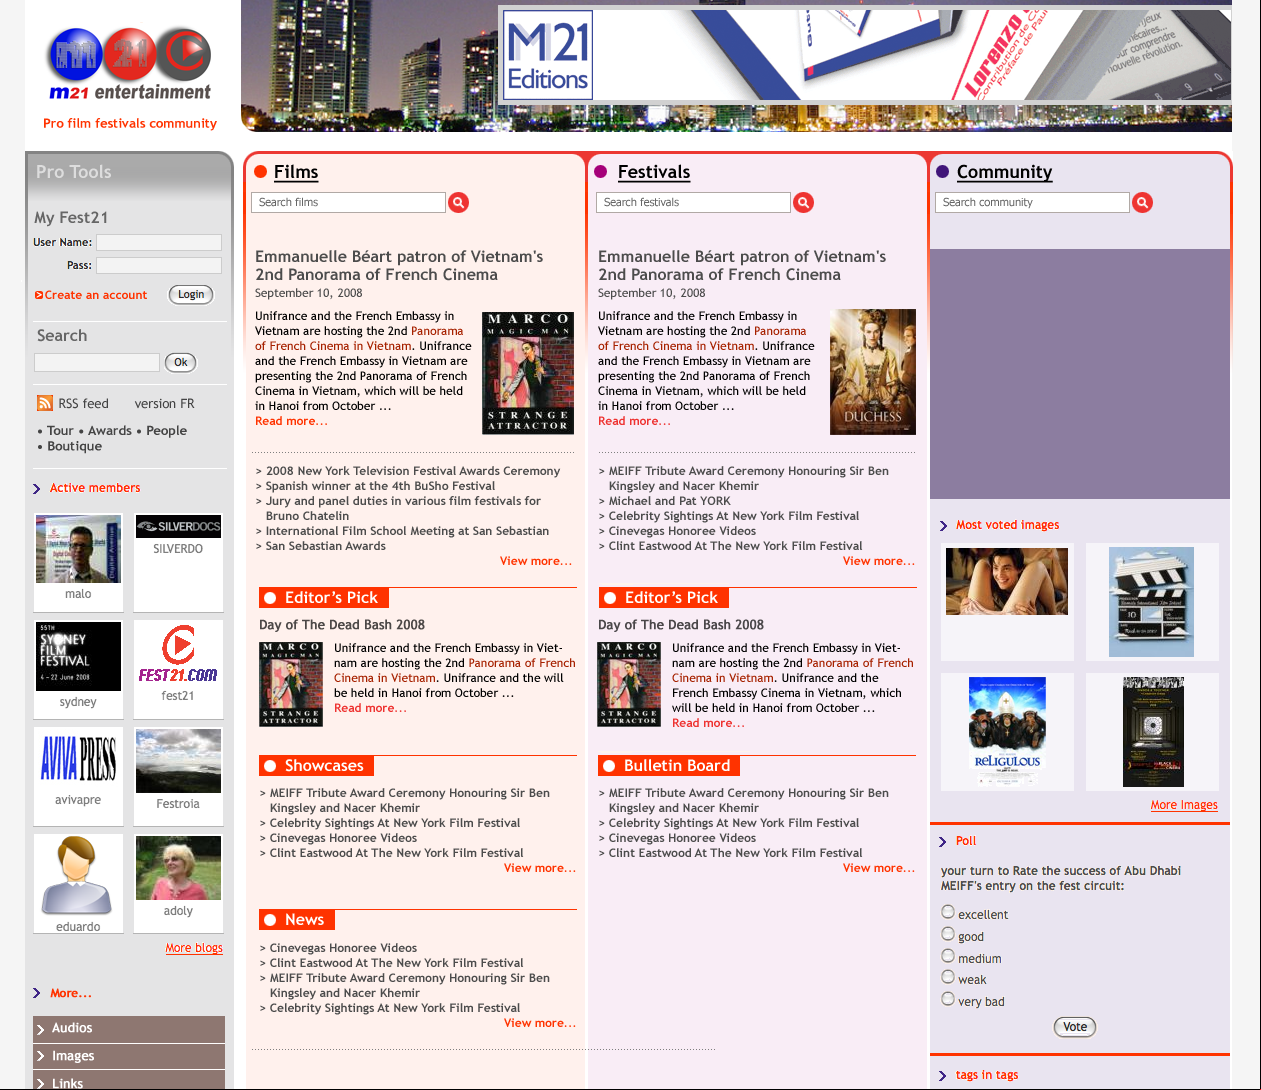Open the fest21 member logo
Image resolution: width=1261 pixels, height=1090 pixels.
[x=178, y=654]
